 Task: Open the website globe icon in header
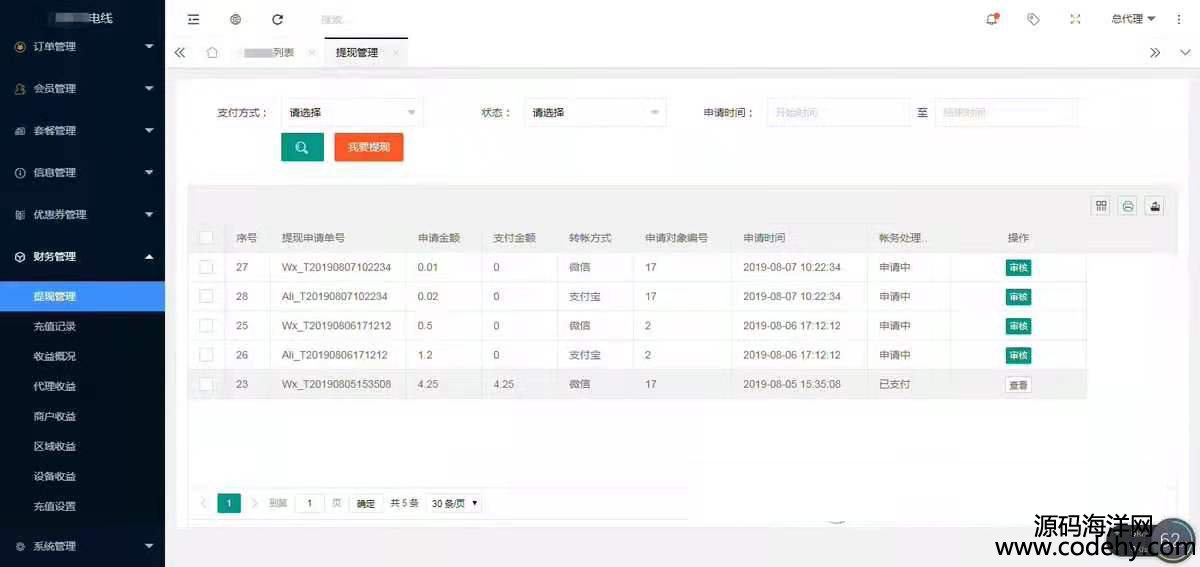[235, 19]
